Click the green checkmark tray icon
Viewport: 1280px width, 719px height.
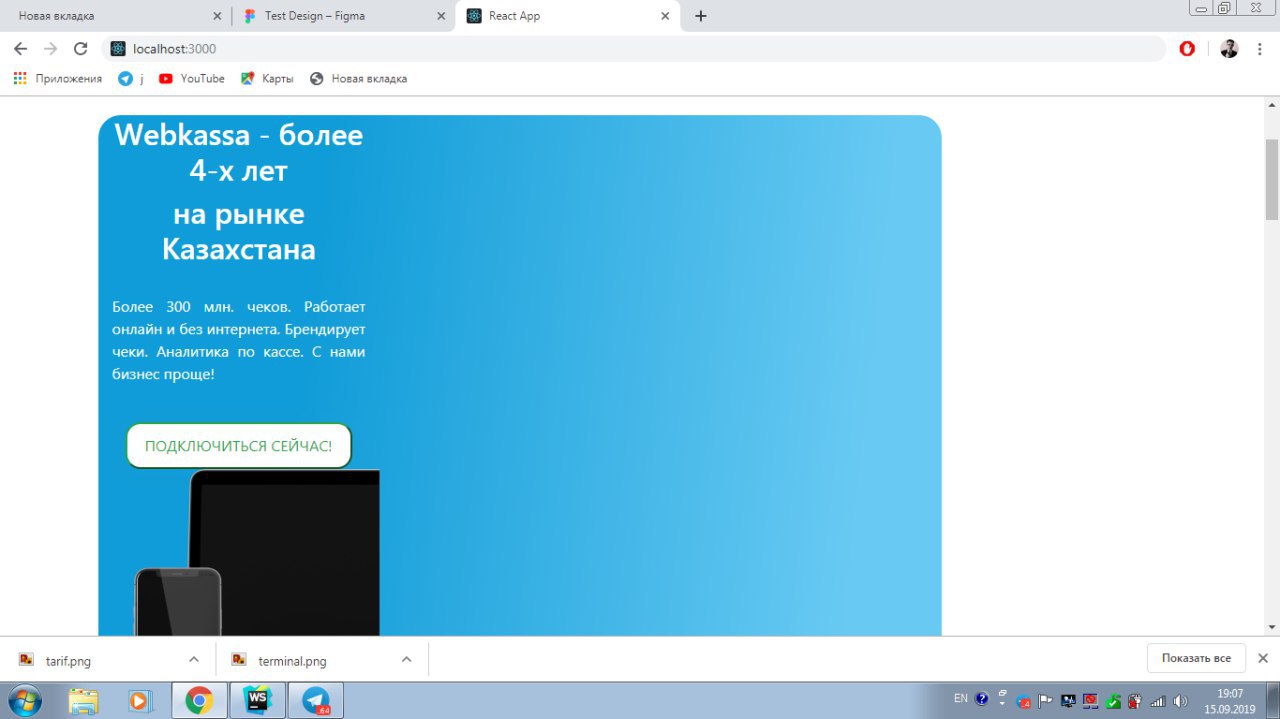coord(1113,701)
